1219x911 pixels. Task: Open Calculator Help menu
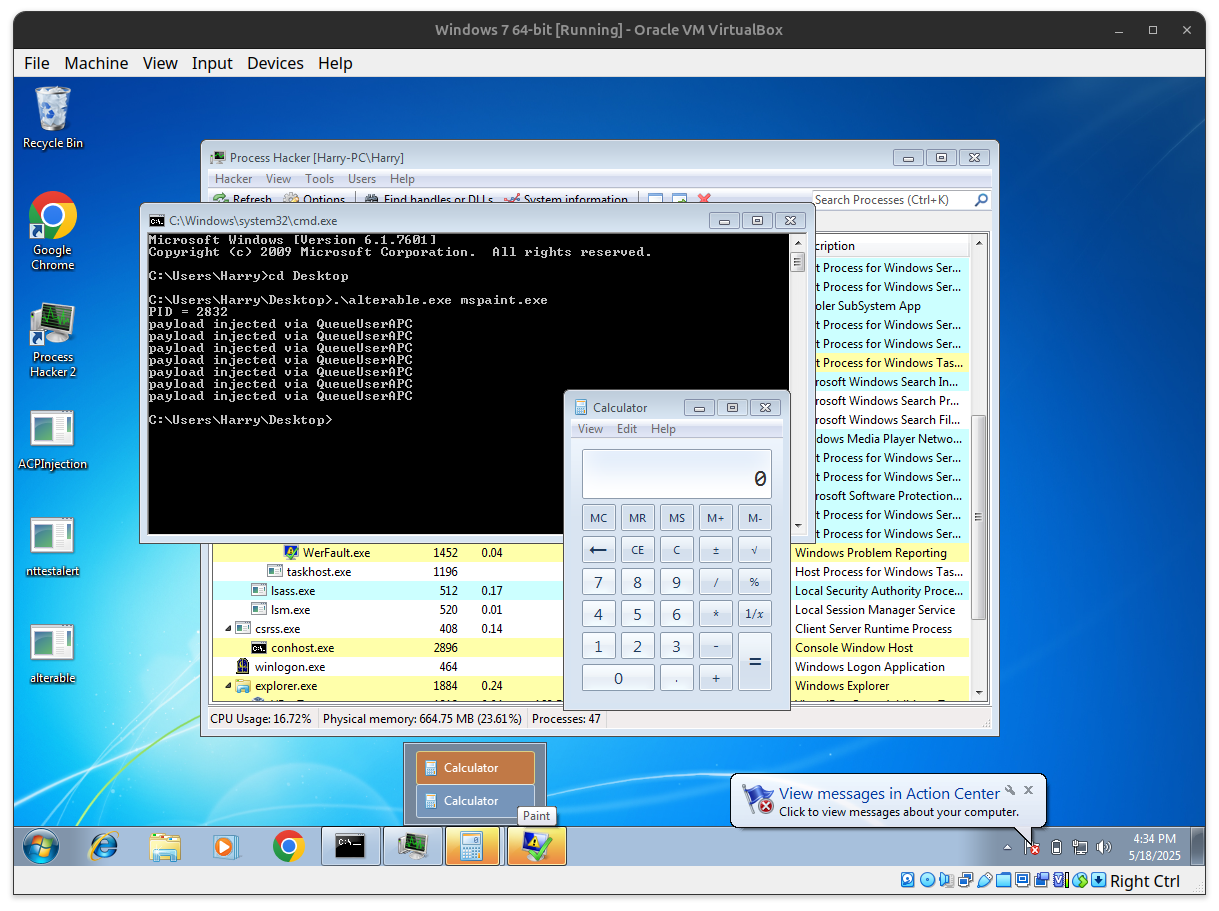[x=663, y=429]
